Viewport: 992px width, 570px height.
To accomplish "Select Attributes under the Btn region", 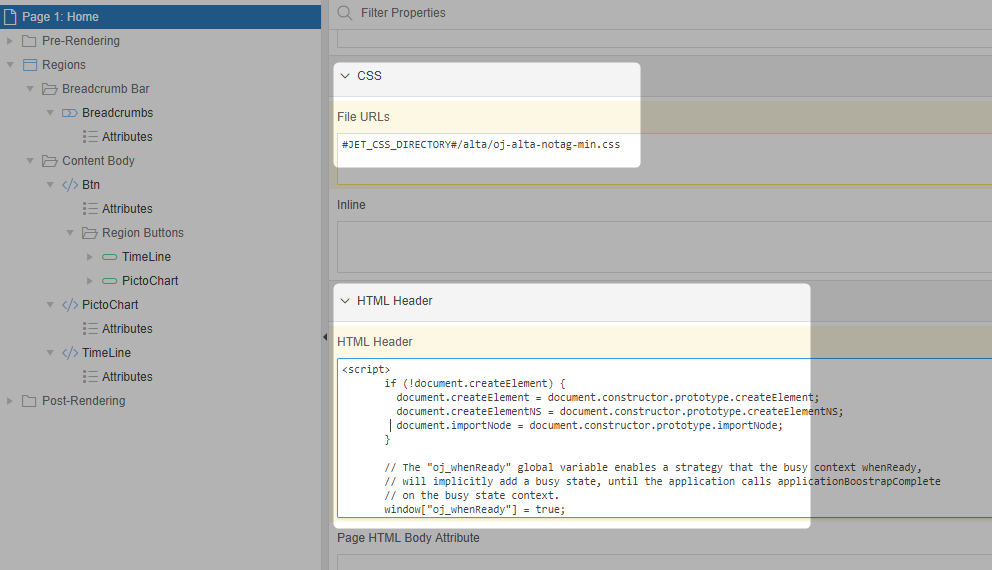I will coord(127,209).
